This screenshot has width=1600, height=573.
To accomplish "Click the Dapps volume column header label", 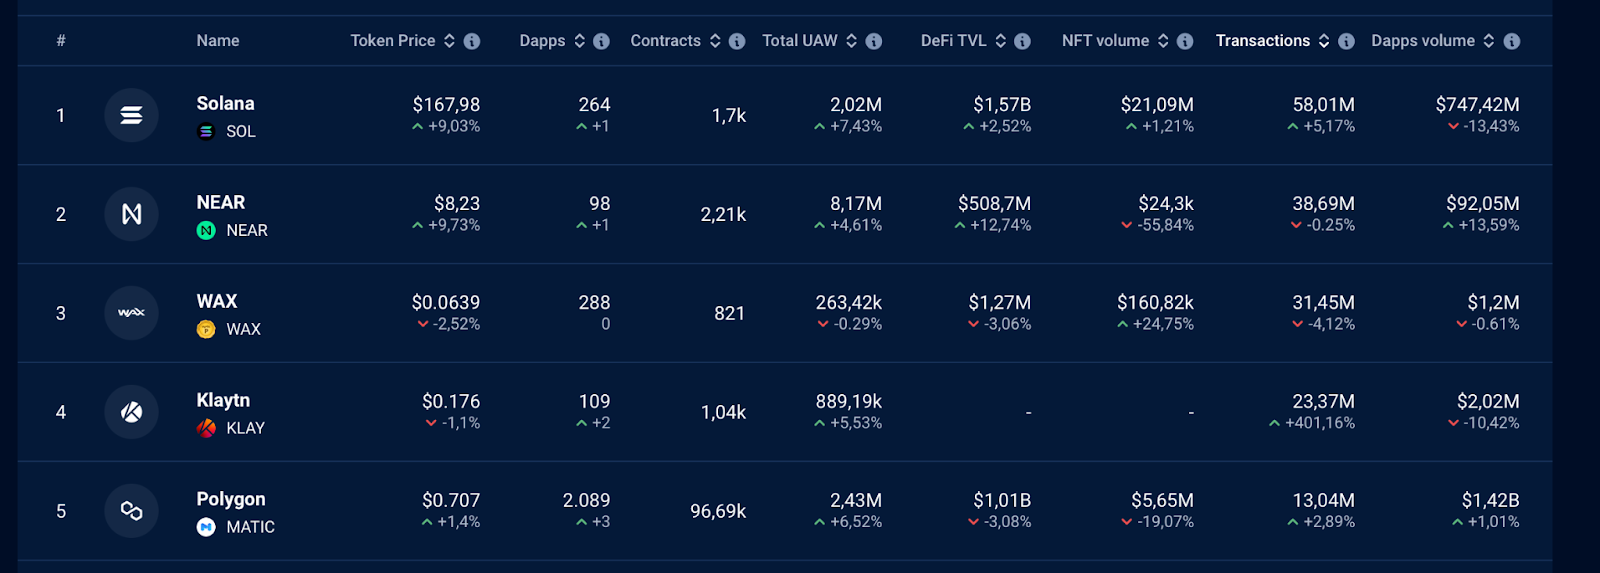I will 1423,41.
